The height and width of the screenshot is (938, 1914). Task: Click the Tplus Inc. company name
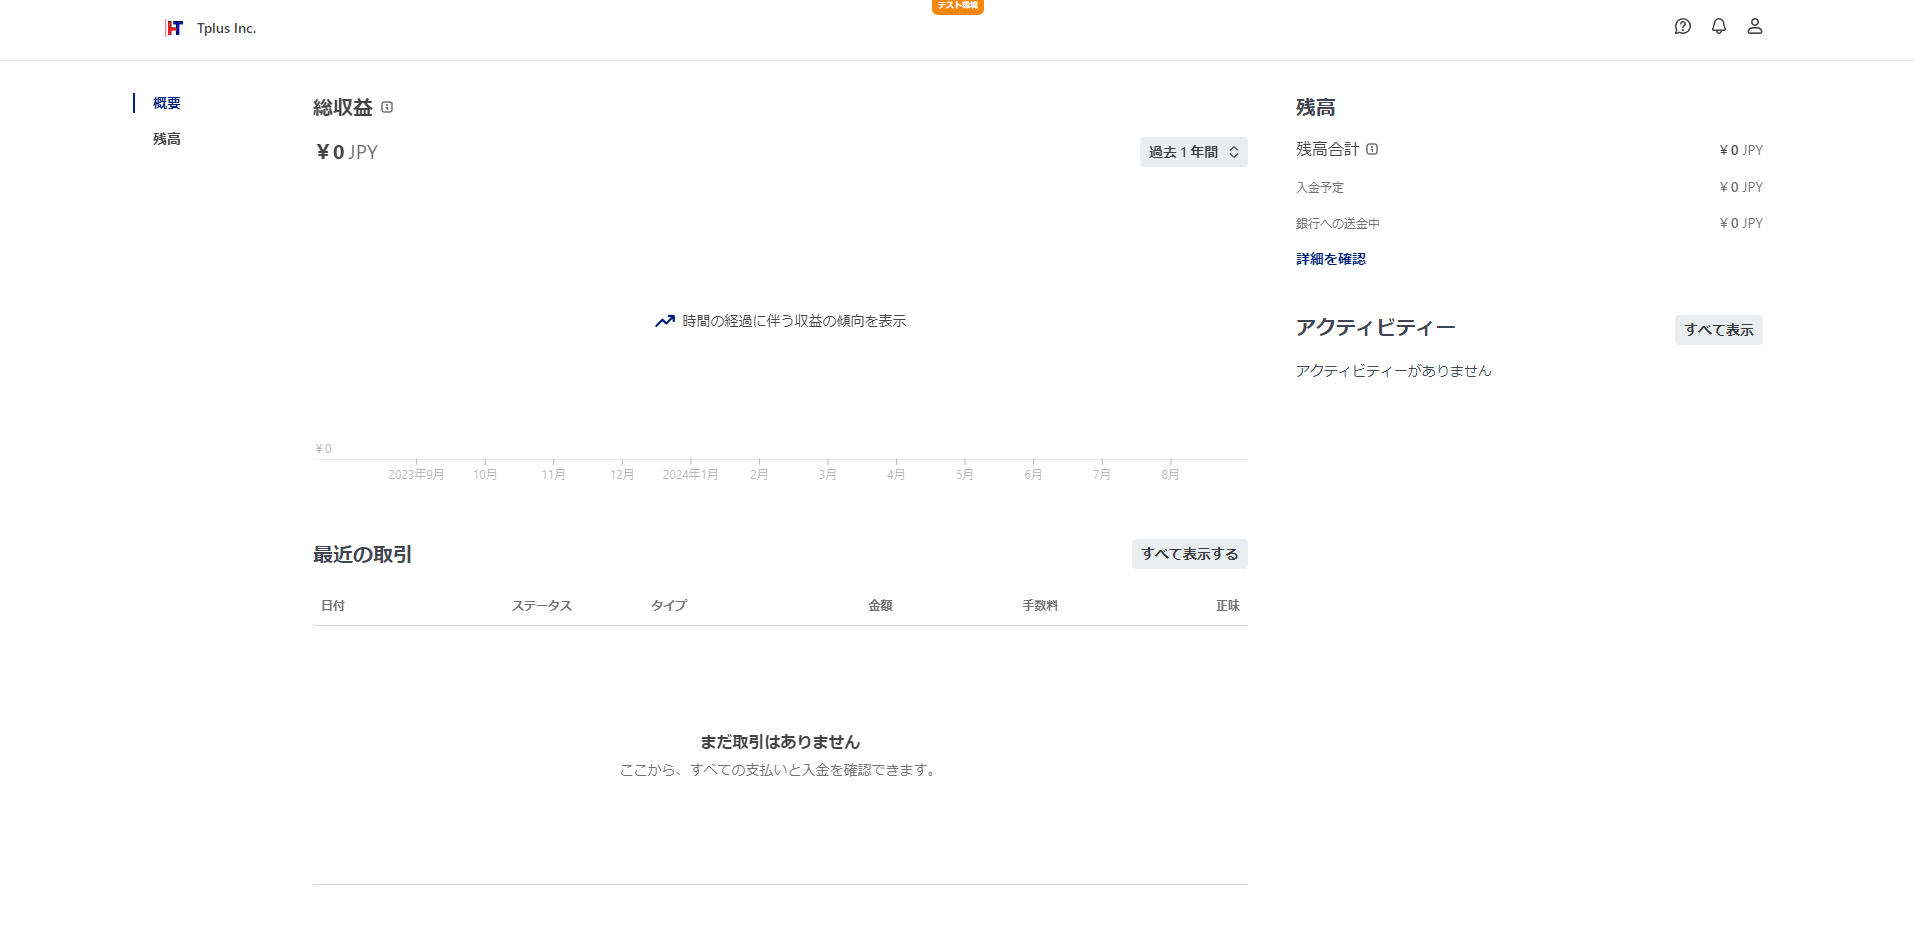point(226,28)
